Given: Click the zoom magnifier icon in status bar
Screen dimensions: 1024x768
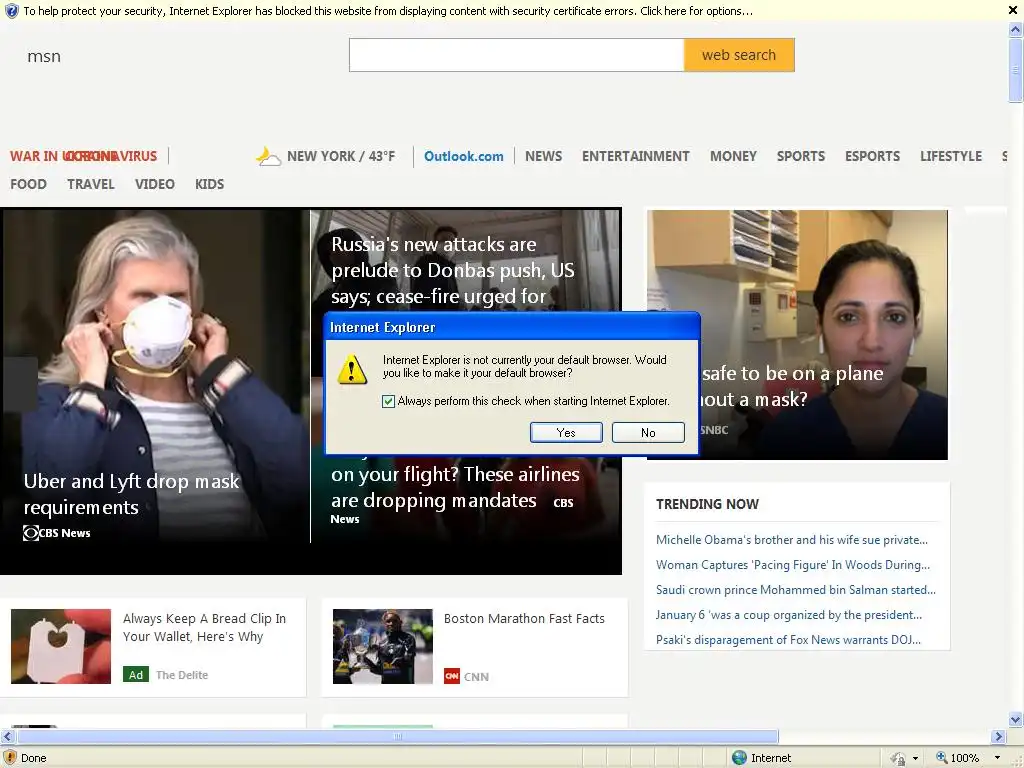Looking at the screenshot, I should pos(941,758).
